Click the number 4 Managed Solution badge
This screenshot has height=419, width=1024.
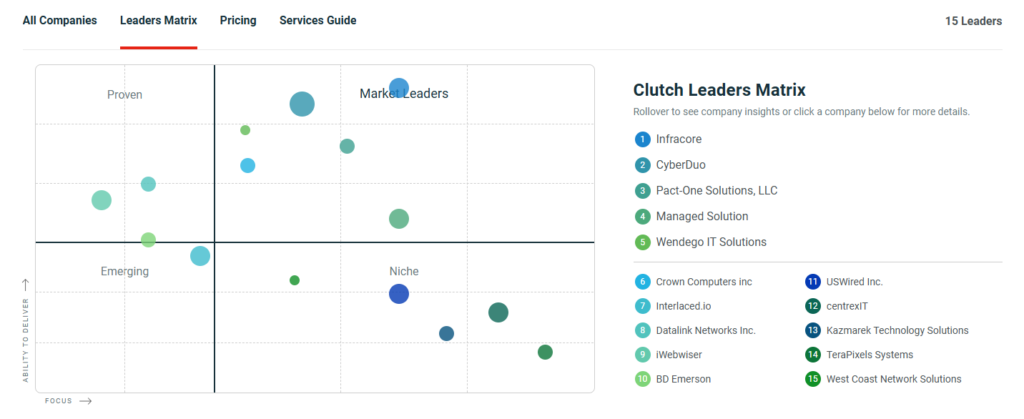(642, 217)
